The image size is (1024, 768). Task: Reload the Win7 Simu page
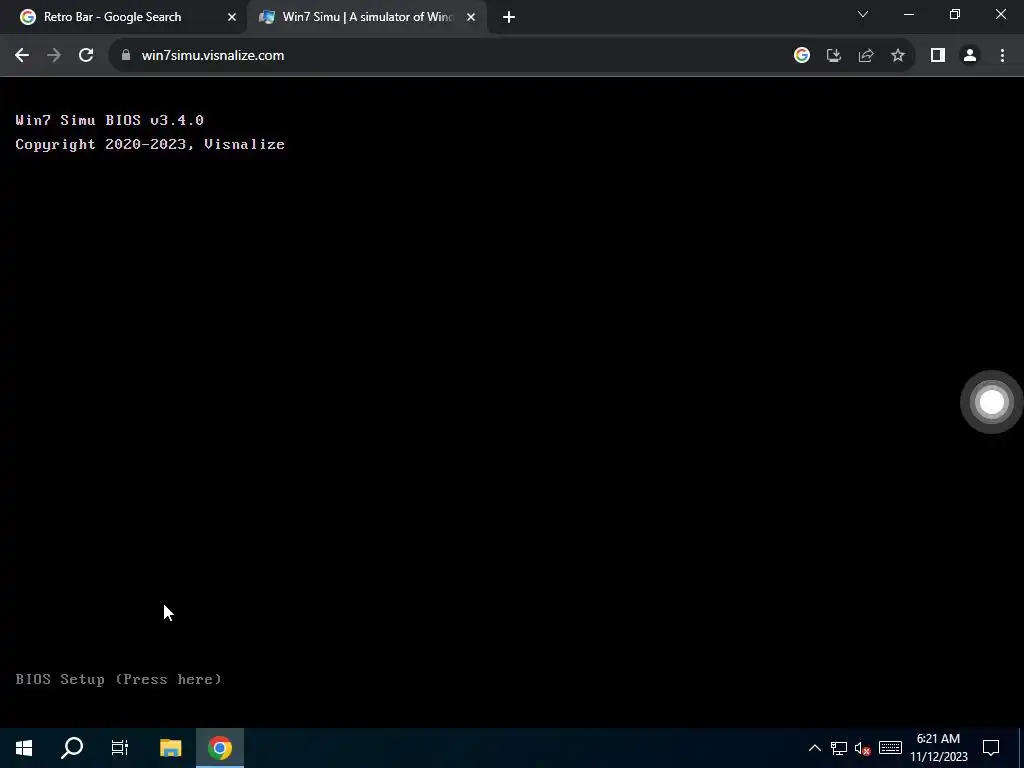tap(86, 56)
